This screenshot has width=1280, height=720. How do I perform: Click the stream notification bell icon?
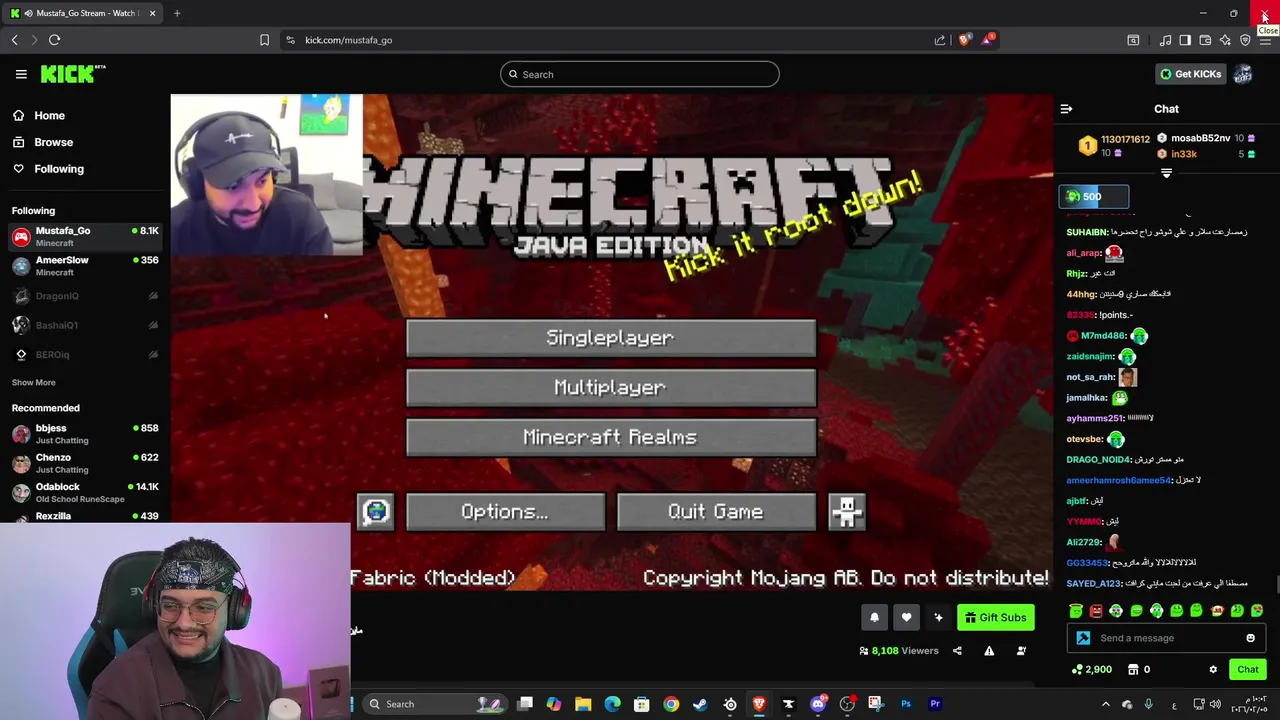coord(874,617)
